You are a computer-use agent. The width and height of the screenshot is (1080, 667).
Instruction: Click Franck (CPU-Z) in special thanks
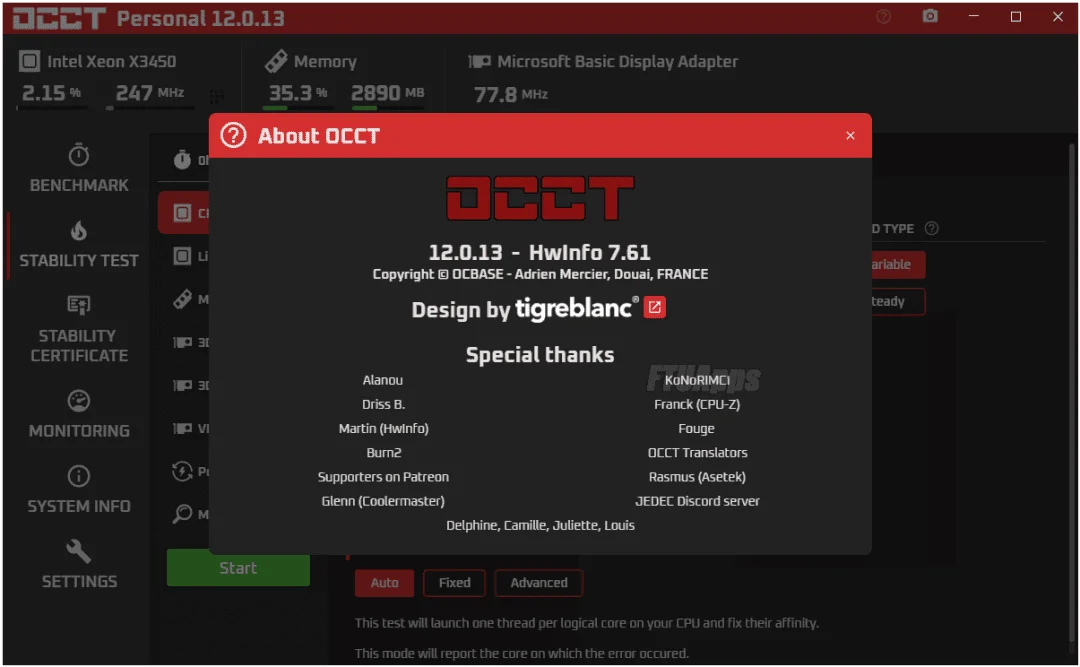697,404
